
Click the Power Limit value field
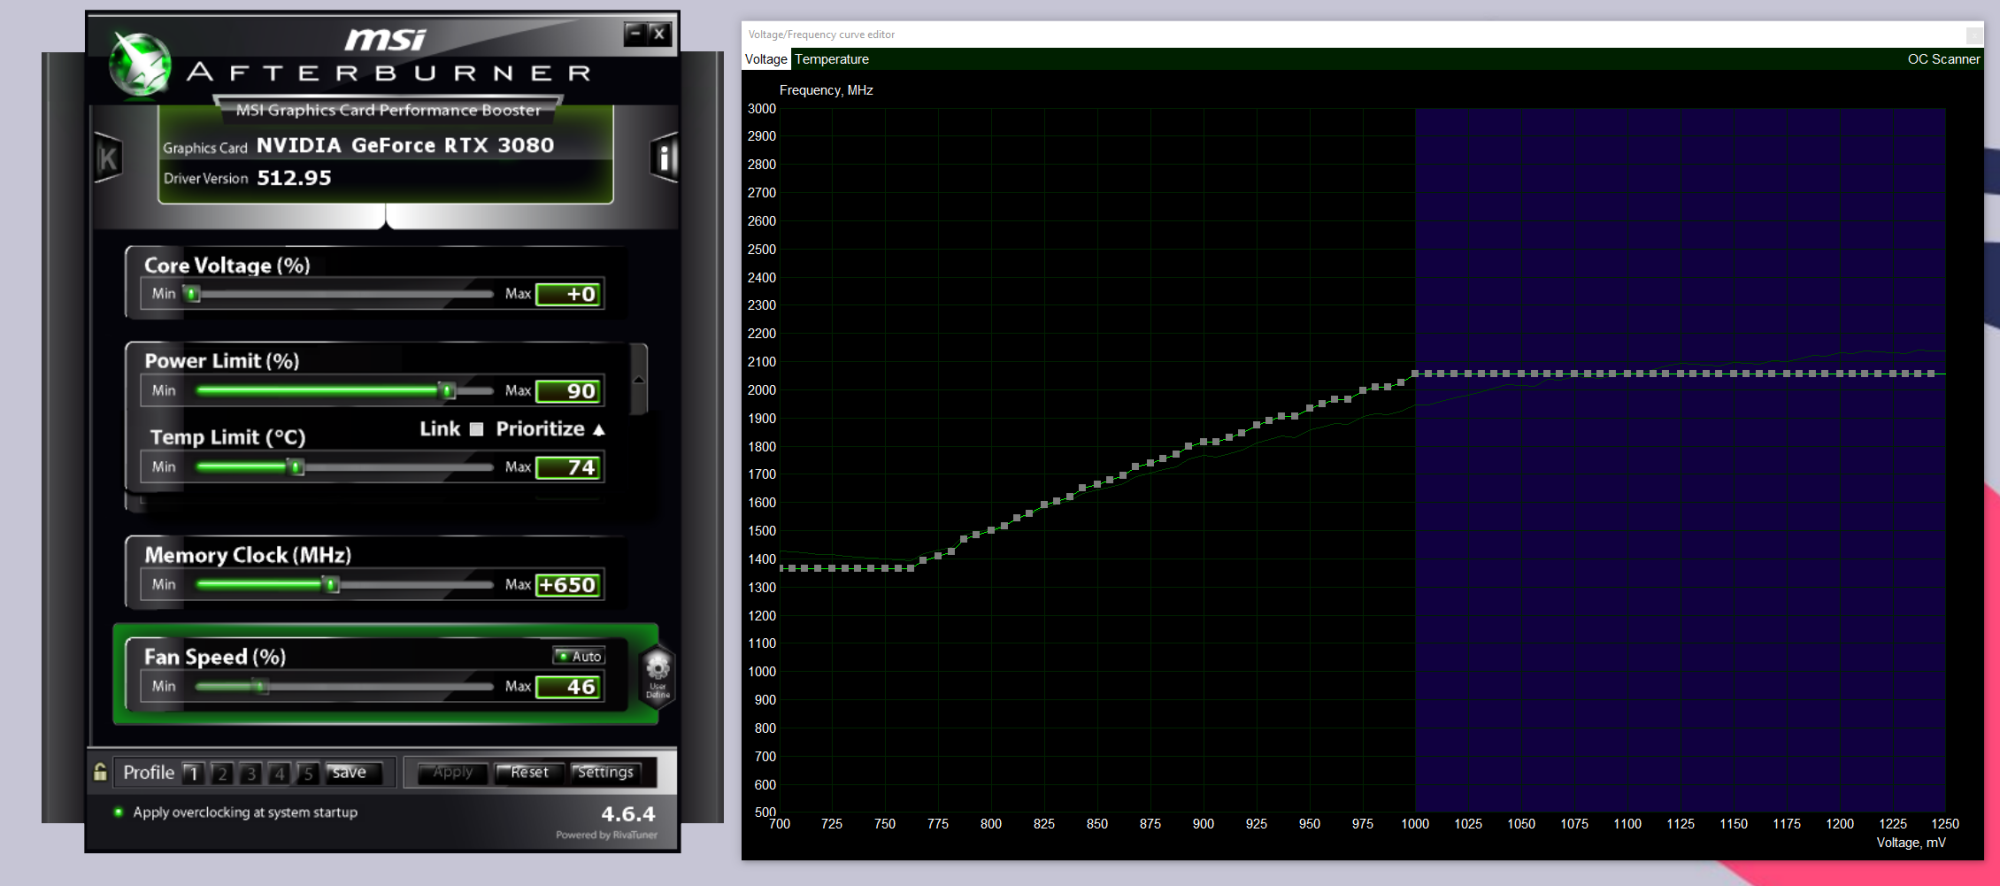[569, 391]
